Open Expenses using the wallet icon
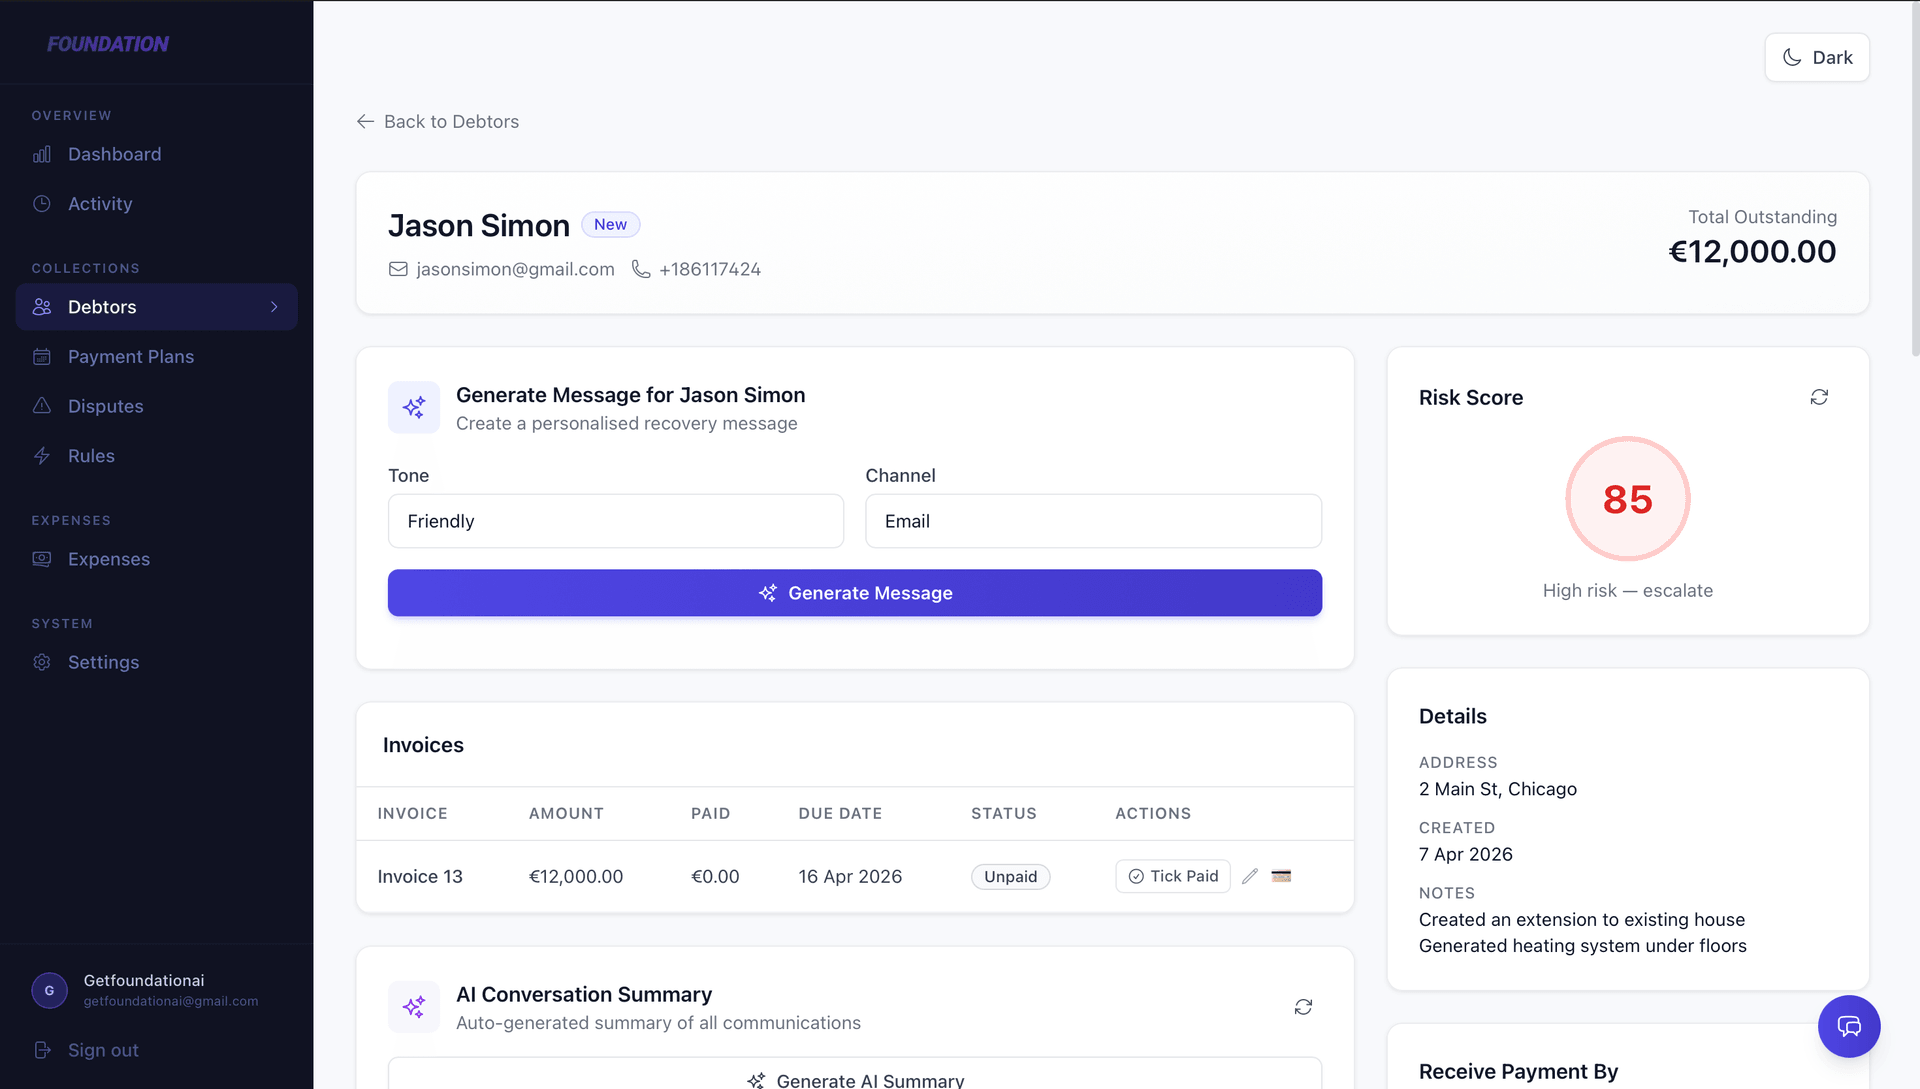Screen dimensions: 1920x1089 41,559
